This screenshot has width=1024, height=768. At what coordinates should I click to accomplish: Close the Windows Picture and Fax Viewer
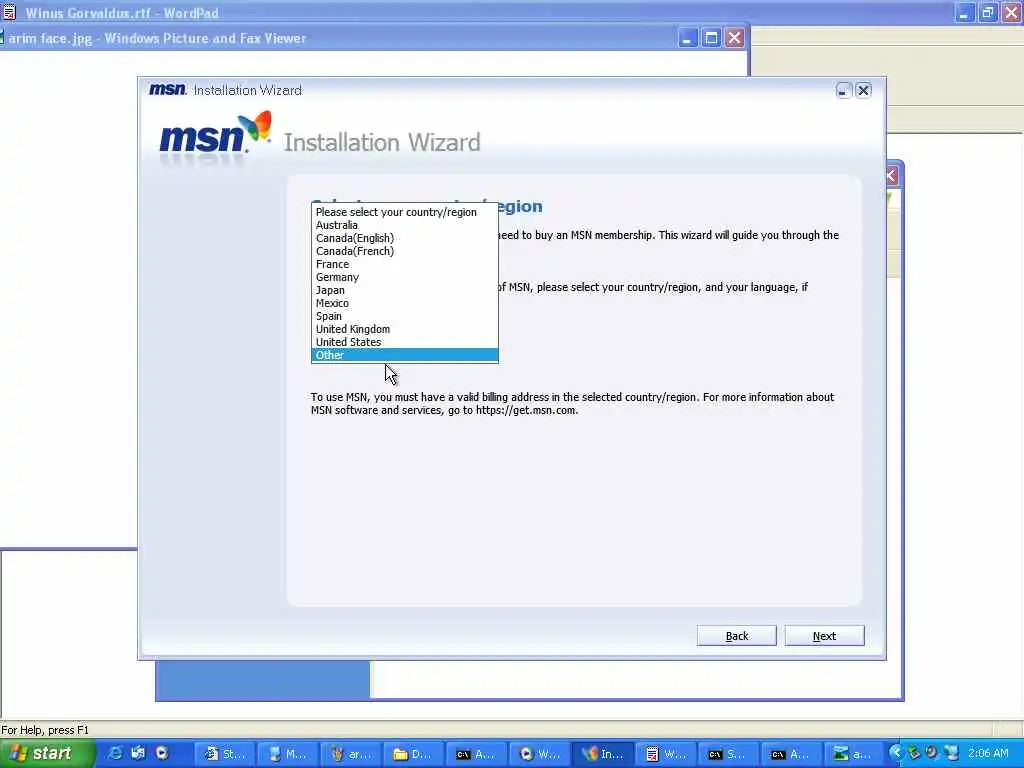tap(735, 38)
